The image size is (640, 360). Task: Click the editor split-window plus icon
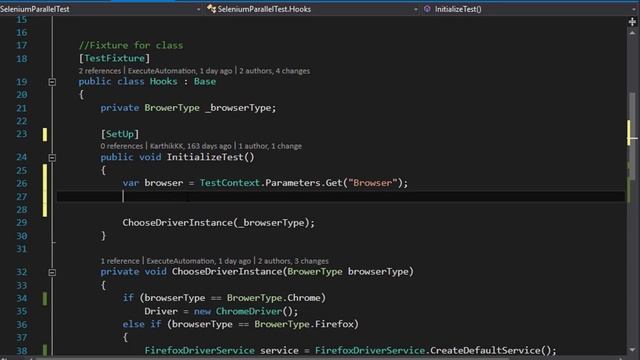coord(632,22)
